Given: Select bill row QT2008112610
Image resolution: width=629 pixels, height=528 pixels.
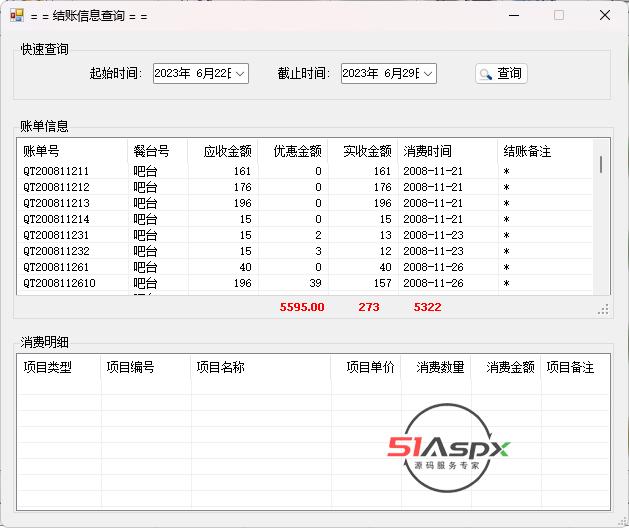Looking at the screenshot, I should point(59,283).
